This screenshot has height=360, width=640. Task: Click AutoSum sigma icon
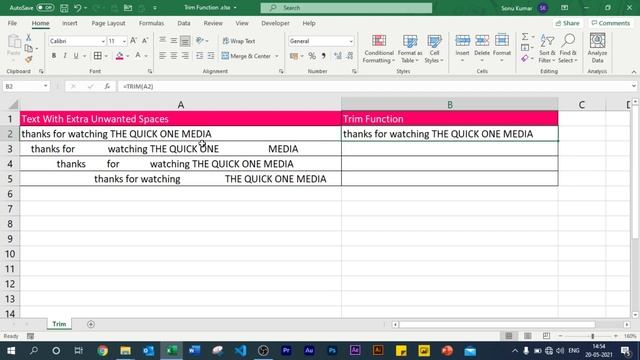[x=525, y=37]
